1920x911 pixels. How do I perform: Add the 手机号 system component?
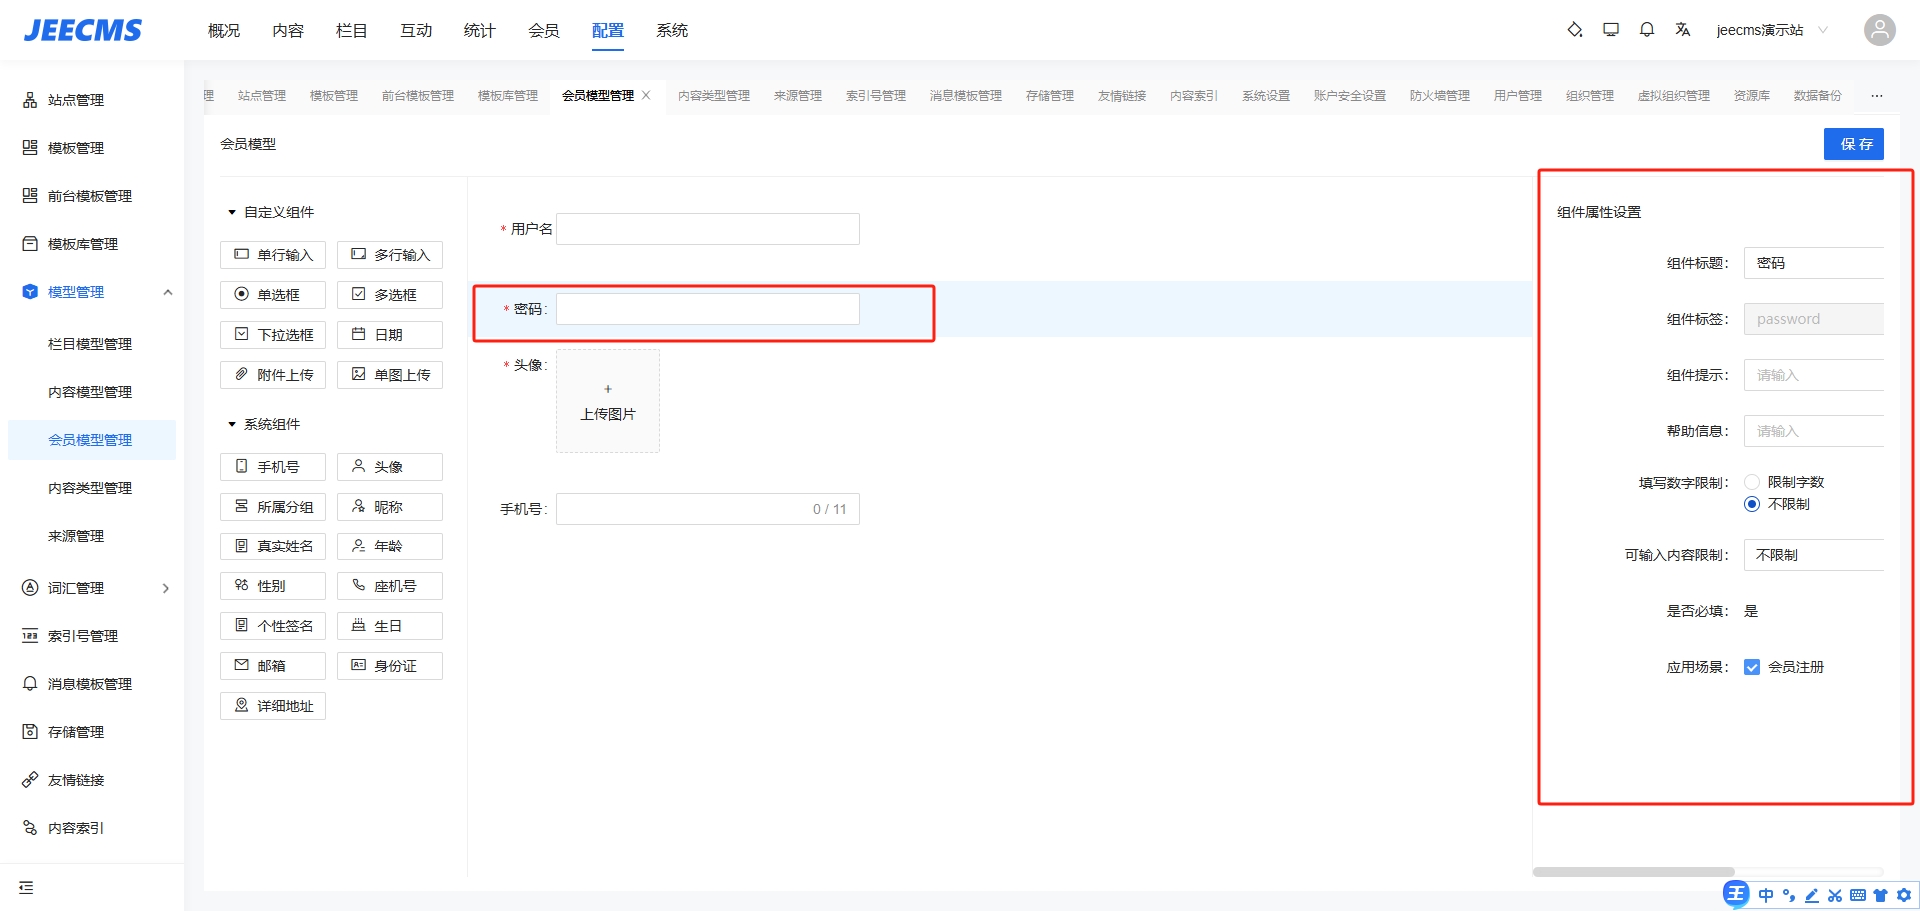273,467
